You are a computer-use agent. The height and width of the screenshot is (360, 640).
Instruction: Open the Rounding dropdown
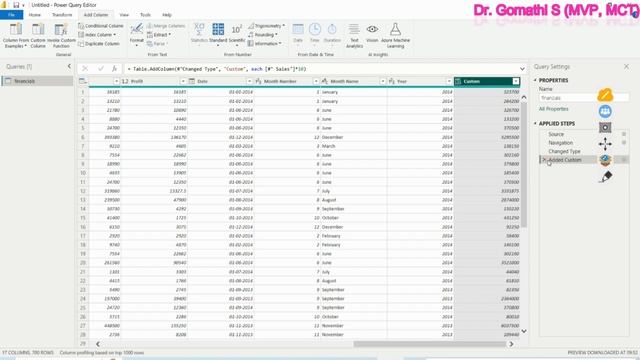click(276, 35)
